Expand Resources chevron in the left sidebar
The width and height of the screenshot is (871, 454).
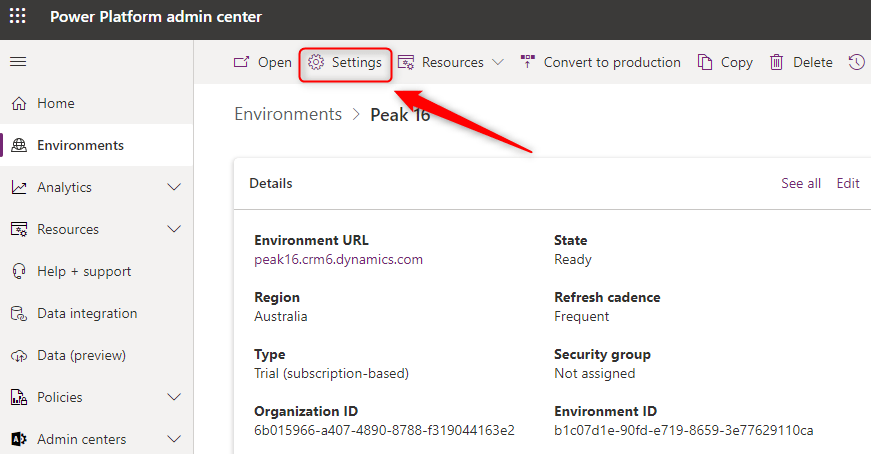tap(174, 230)
